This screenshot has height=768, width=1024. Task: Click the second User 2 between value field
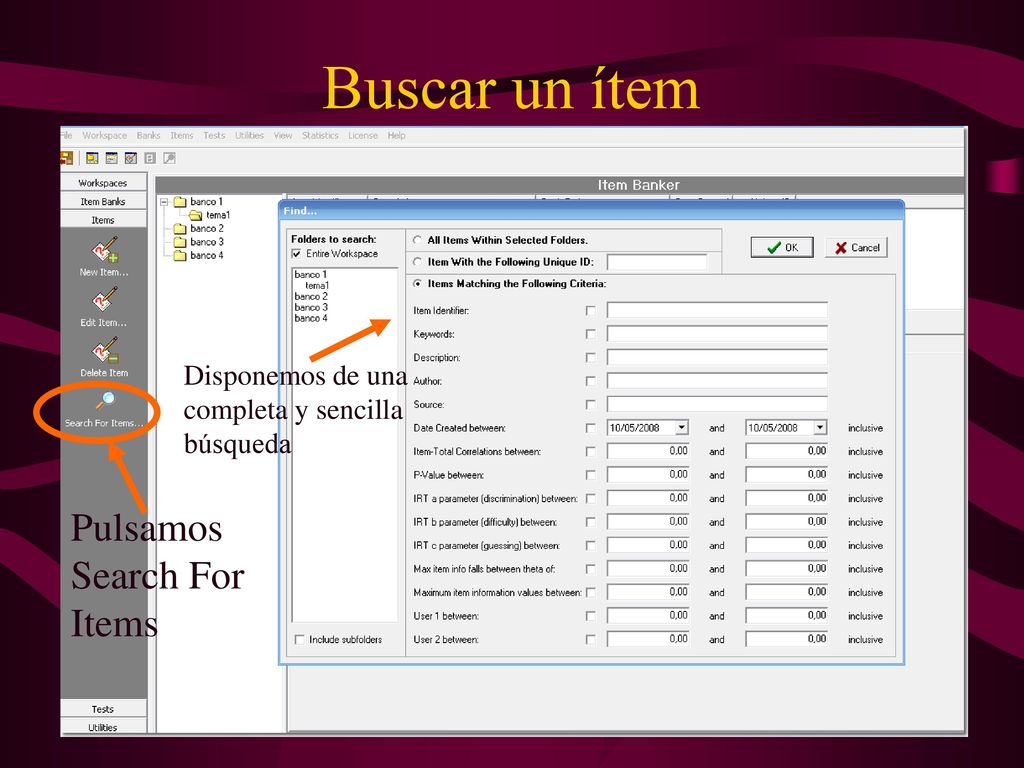pyautogui.click(x=786, y=639)
